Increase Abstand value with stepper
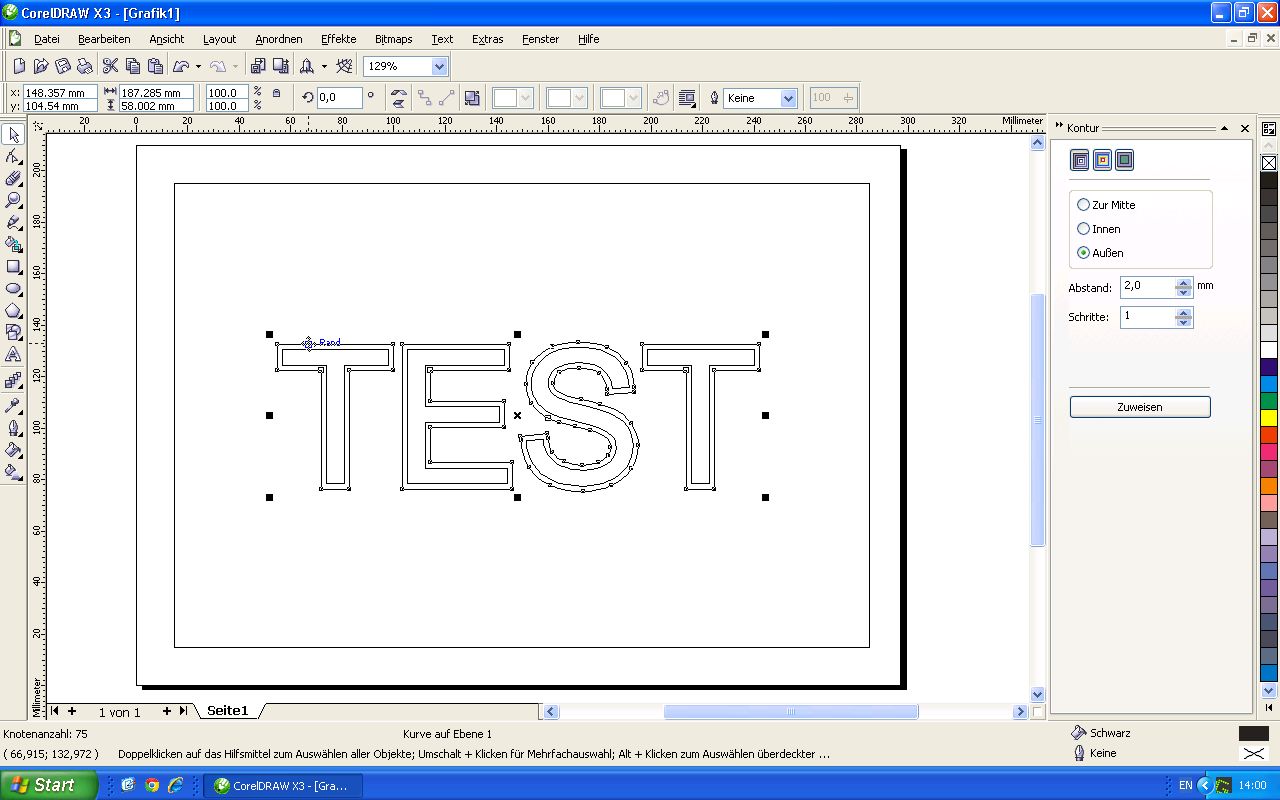This screenshot has width=1280, height=800. point(1184,281)
